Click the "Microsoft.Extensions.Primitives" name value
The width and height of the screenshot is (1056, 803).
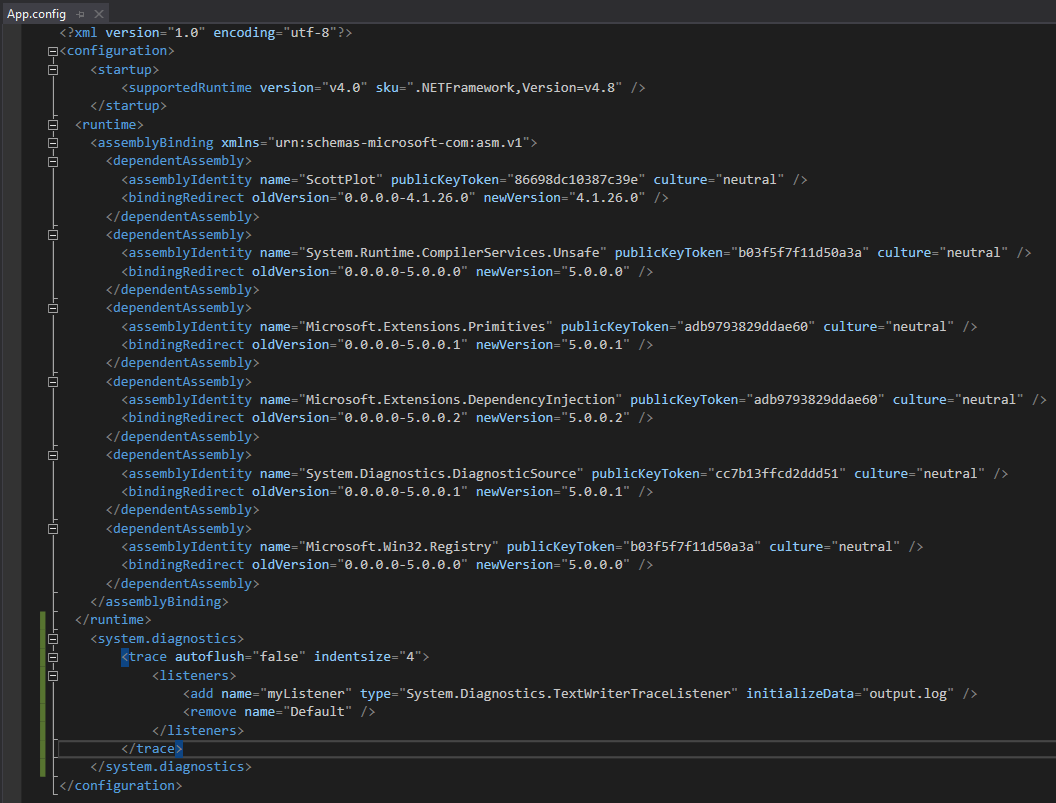pos(426,327)
